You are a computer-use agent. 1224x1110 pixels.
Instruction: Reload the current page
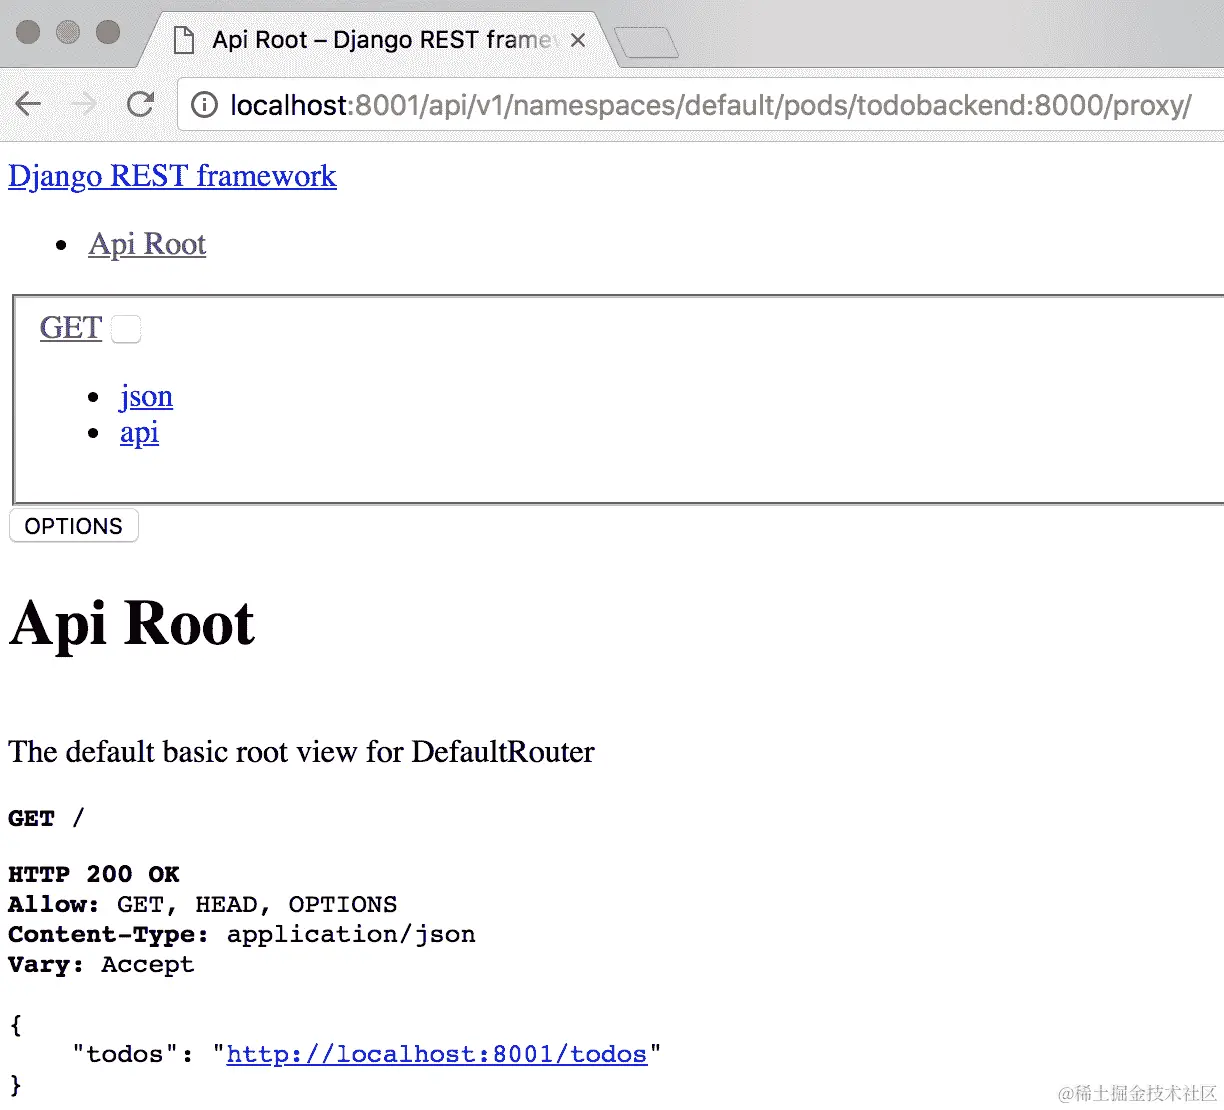[x=140, y=104]
